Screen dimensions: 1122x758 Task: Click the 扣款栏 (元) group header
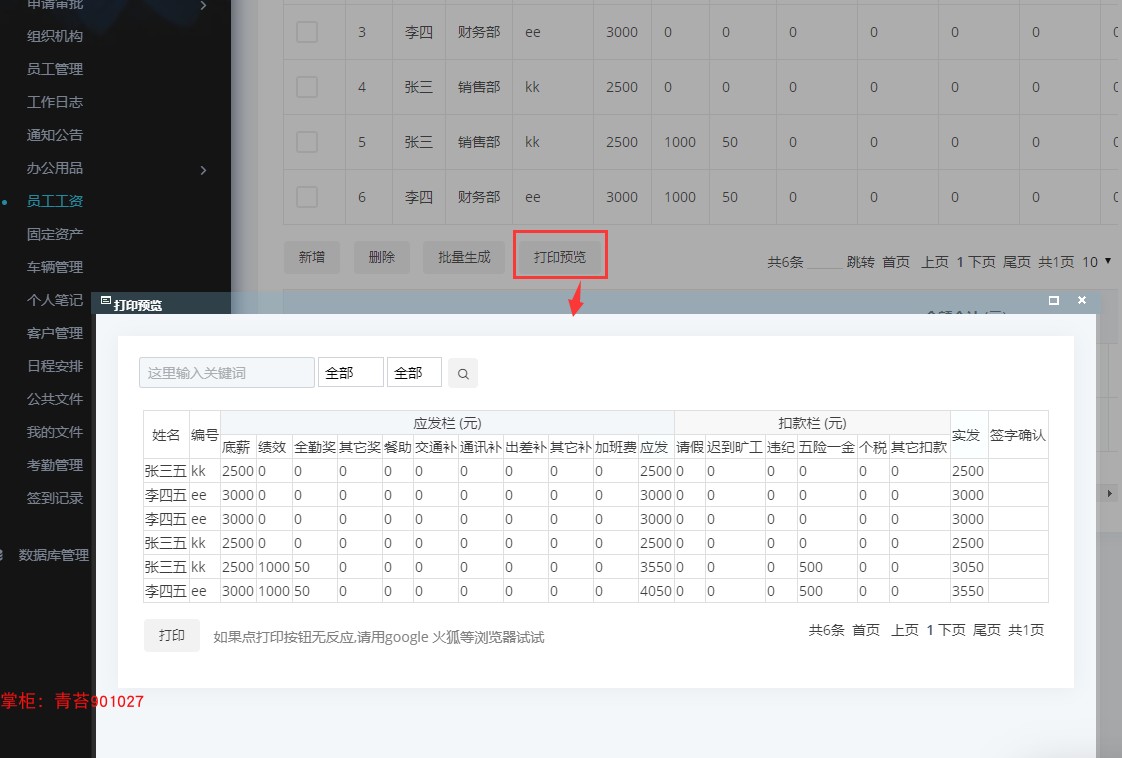[x=812, y=423]
